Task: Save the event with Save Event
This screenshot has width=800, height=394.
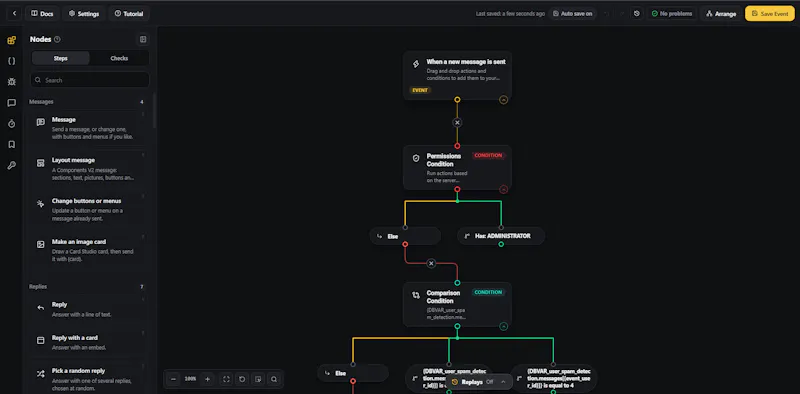Action: (x=770, y=14)
